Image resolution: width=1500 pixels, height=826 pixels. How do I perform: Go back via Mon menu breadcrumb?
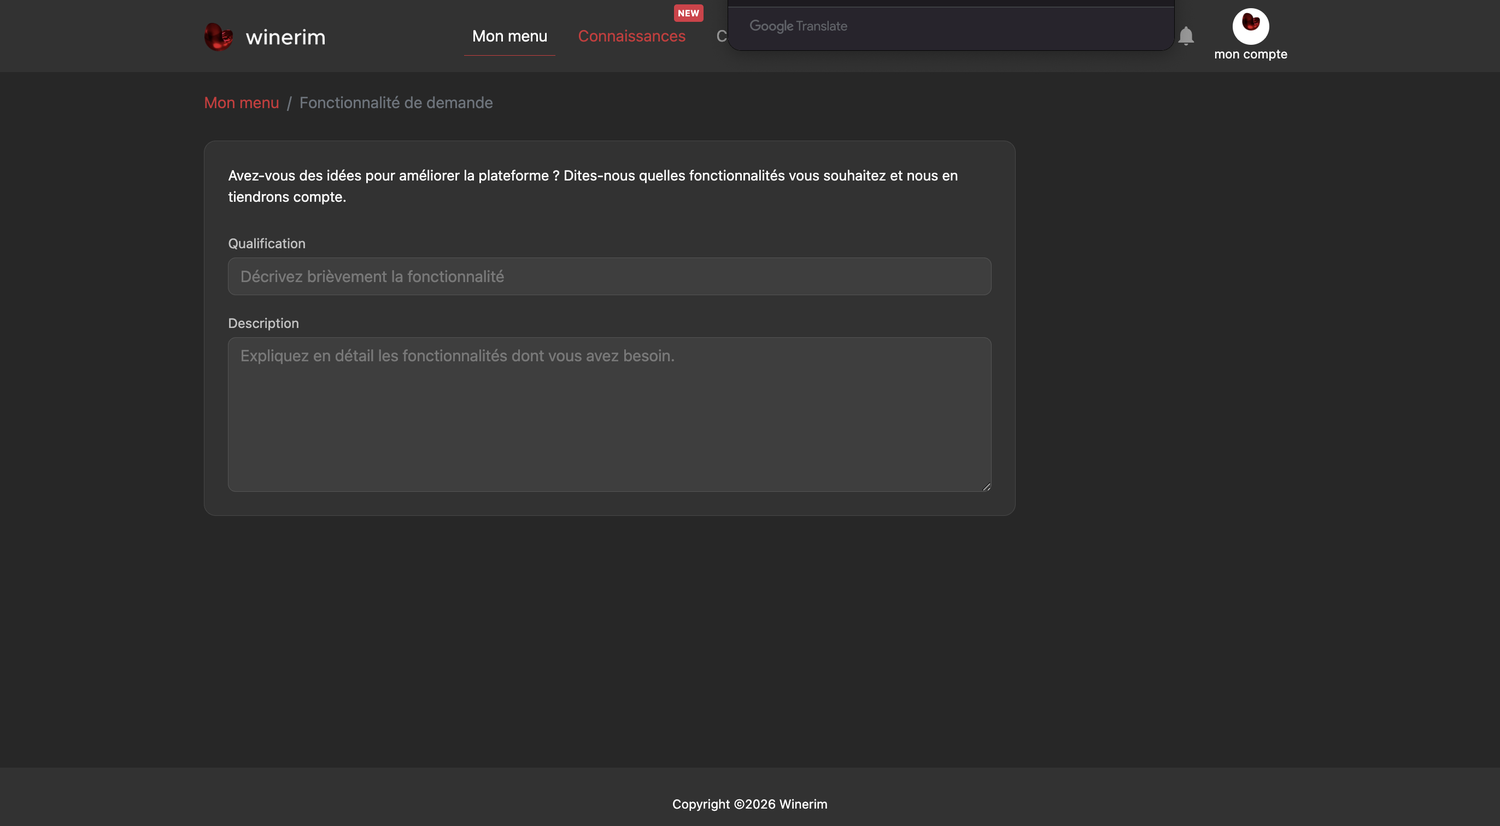click(x=242, y=103)
